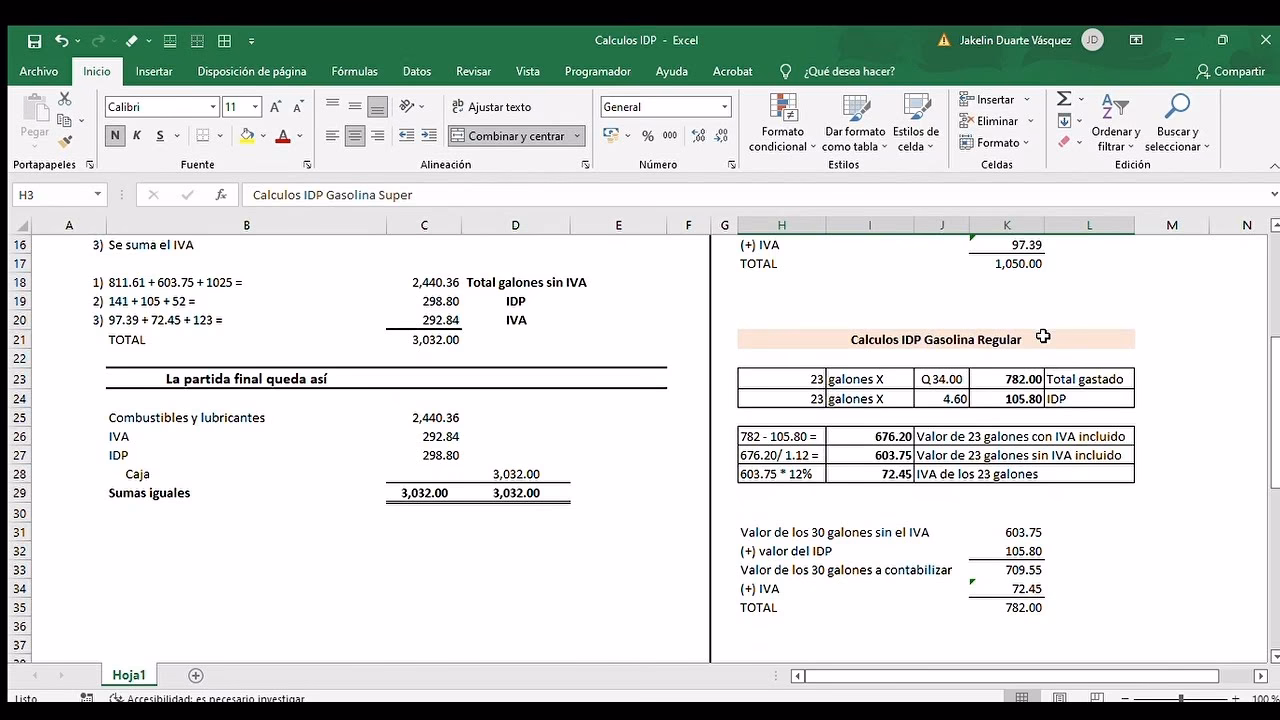Screen dimensions: 1280x720
Task: Click the Compartir share button
Action: click(1230, 72)
